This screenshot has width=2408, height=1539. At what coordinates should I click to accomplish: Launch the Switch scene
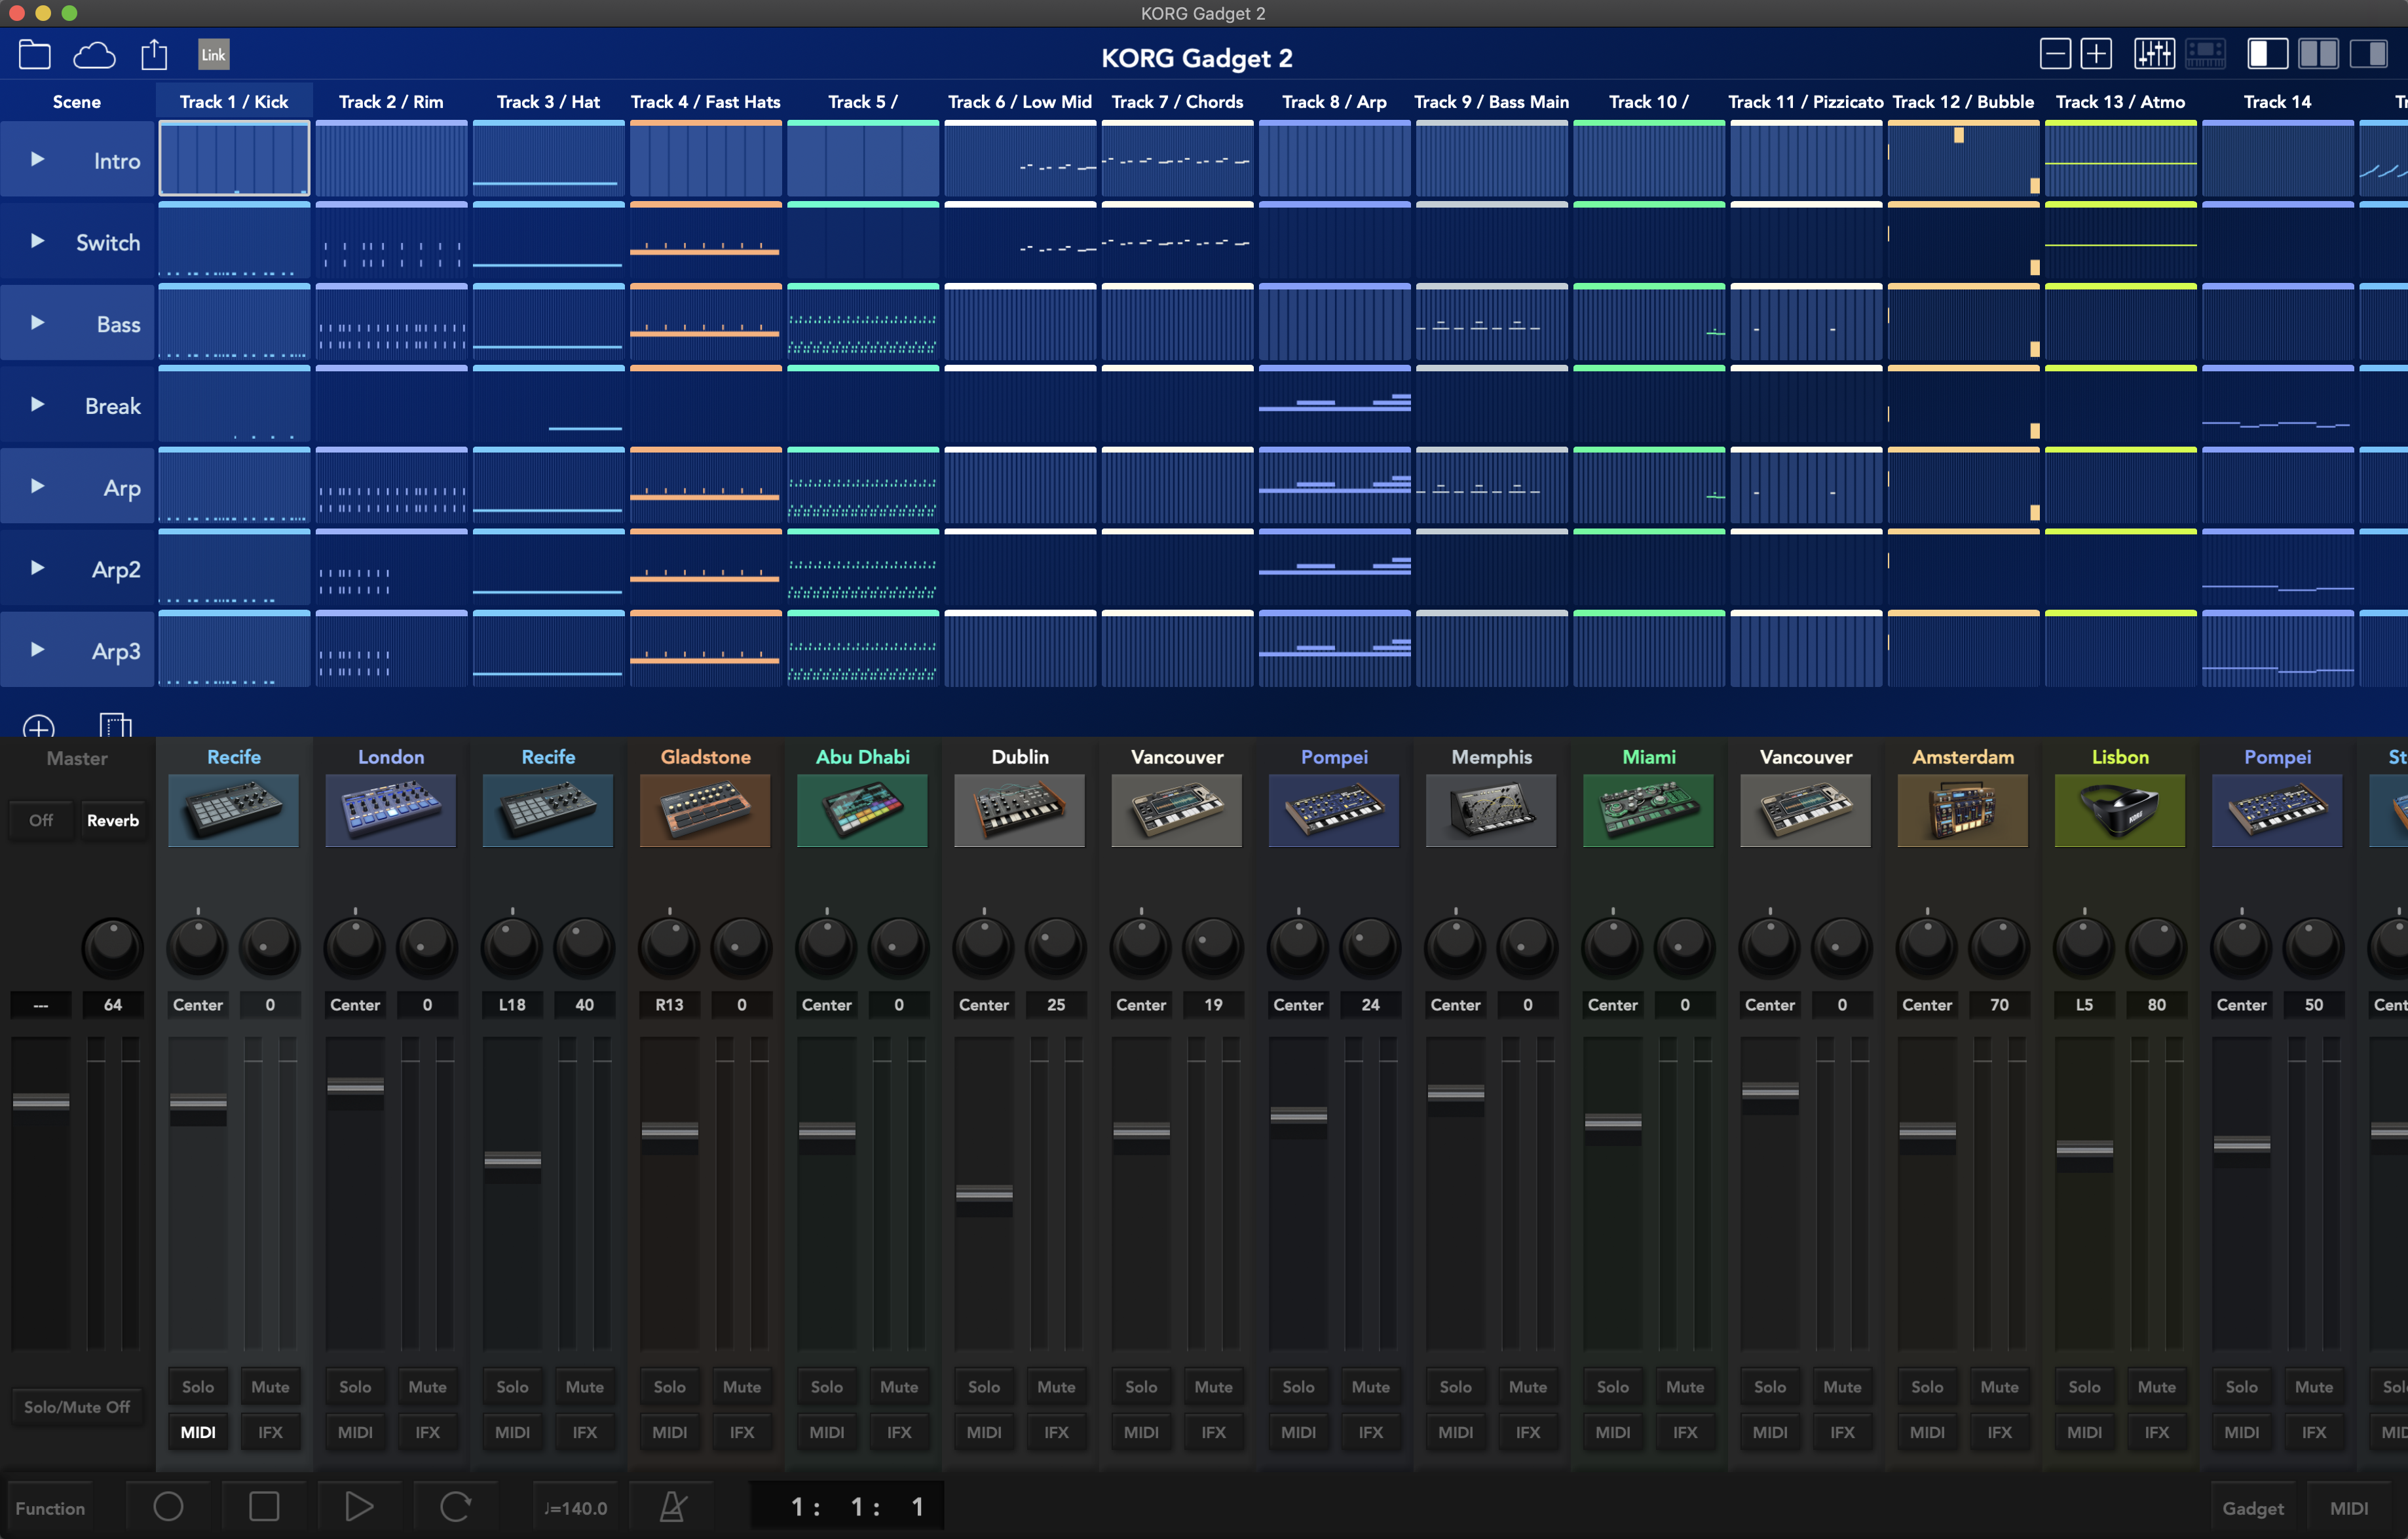click(37, 241)
